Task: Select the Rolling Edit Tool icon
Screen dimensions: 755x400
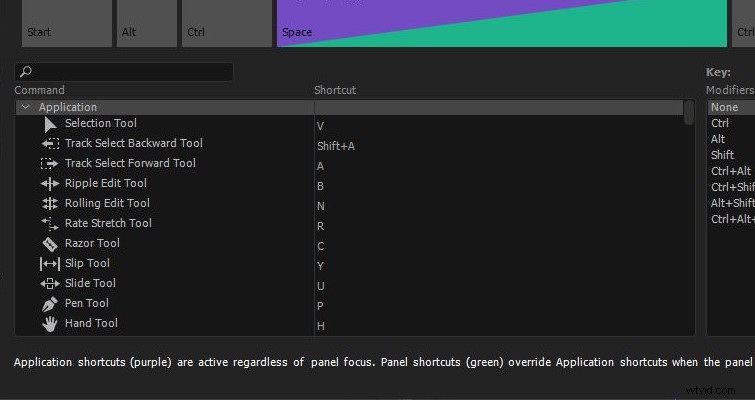Action: tap(50, 204)
